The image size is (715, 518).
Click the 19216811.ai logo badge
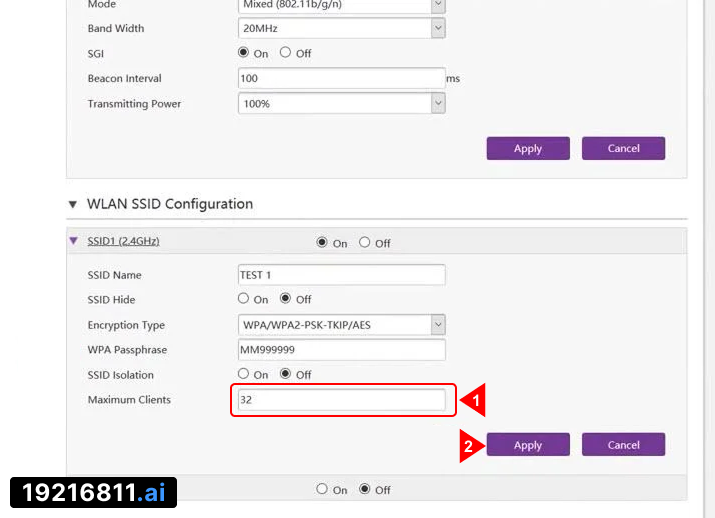[93, 492]
